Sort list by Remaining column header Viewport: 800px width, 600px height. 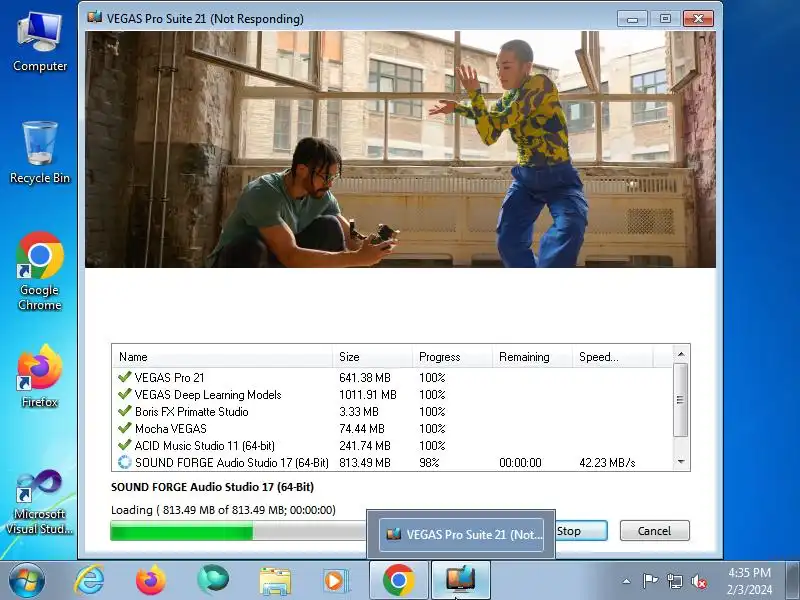[x=532, y=357]
